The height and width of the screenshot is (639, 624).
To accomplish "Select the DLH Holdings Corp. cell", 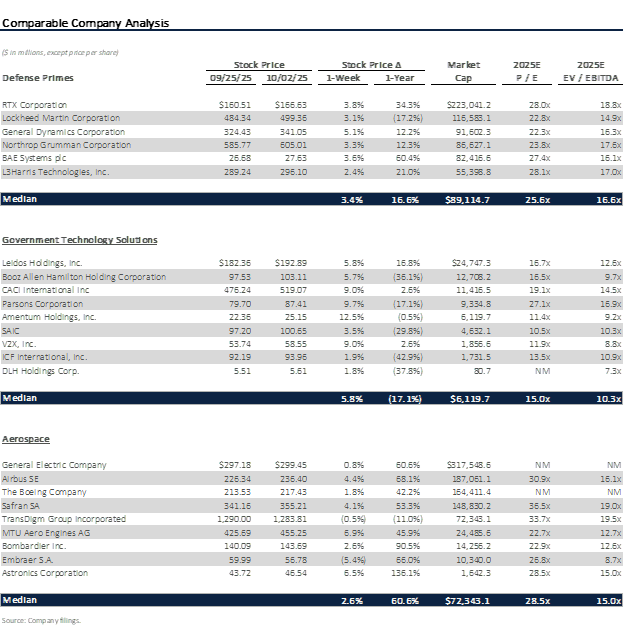I will (37, 370).
